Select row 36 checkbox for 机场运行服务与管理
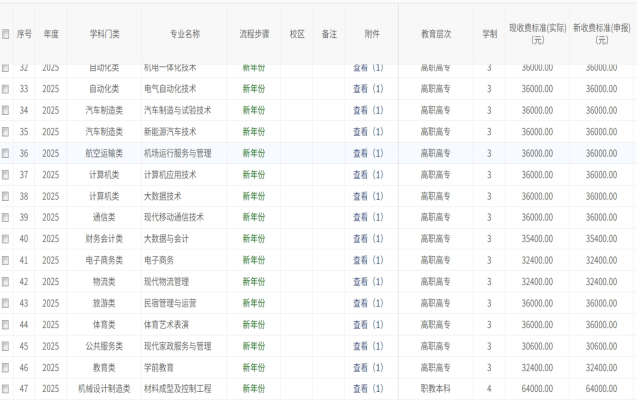This screenshot has width=637, height=400. [x=6, y=153]
